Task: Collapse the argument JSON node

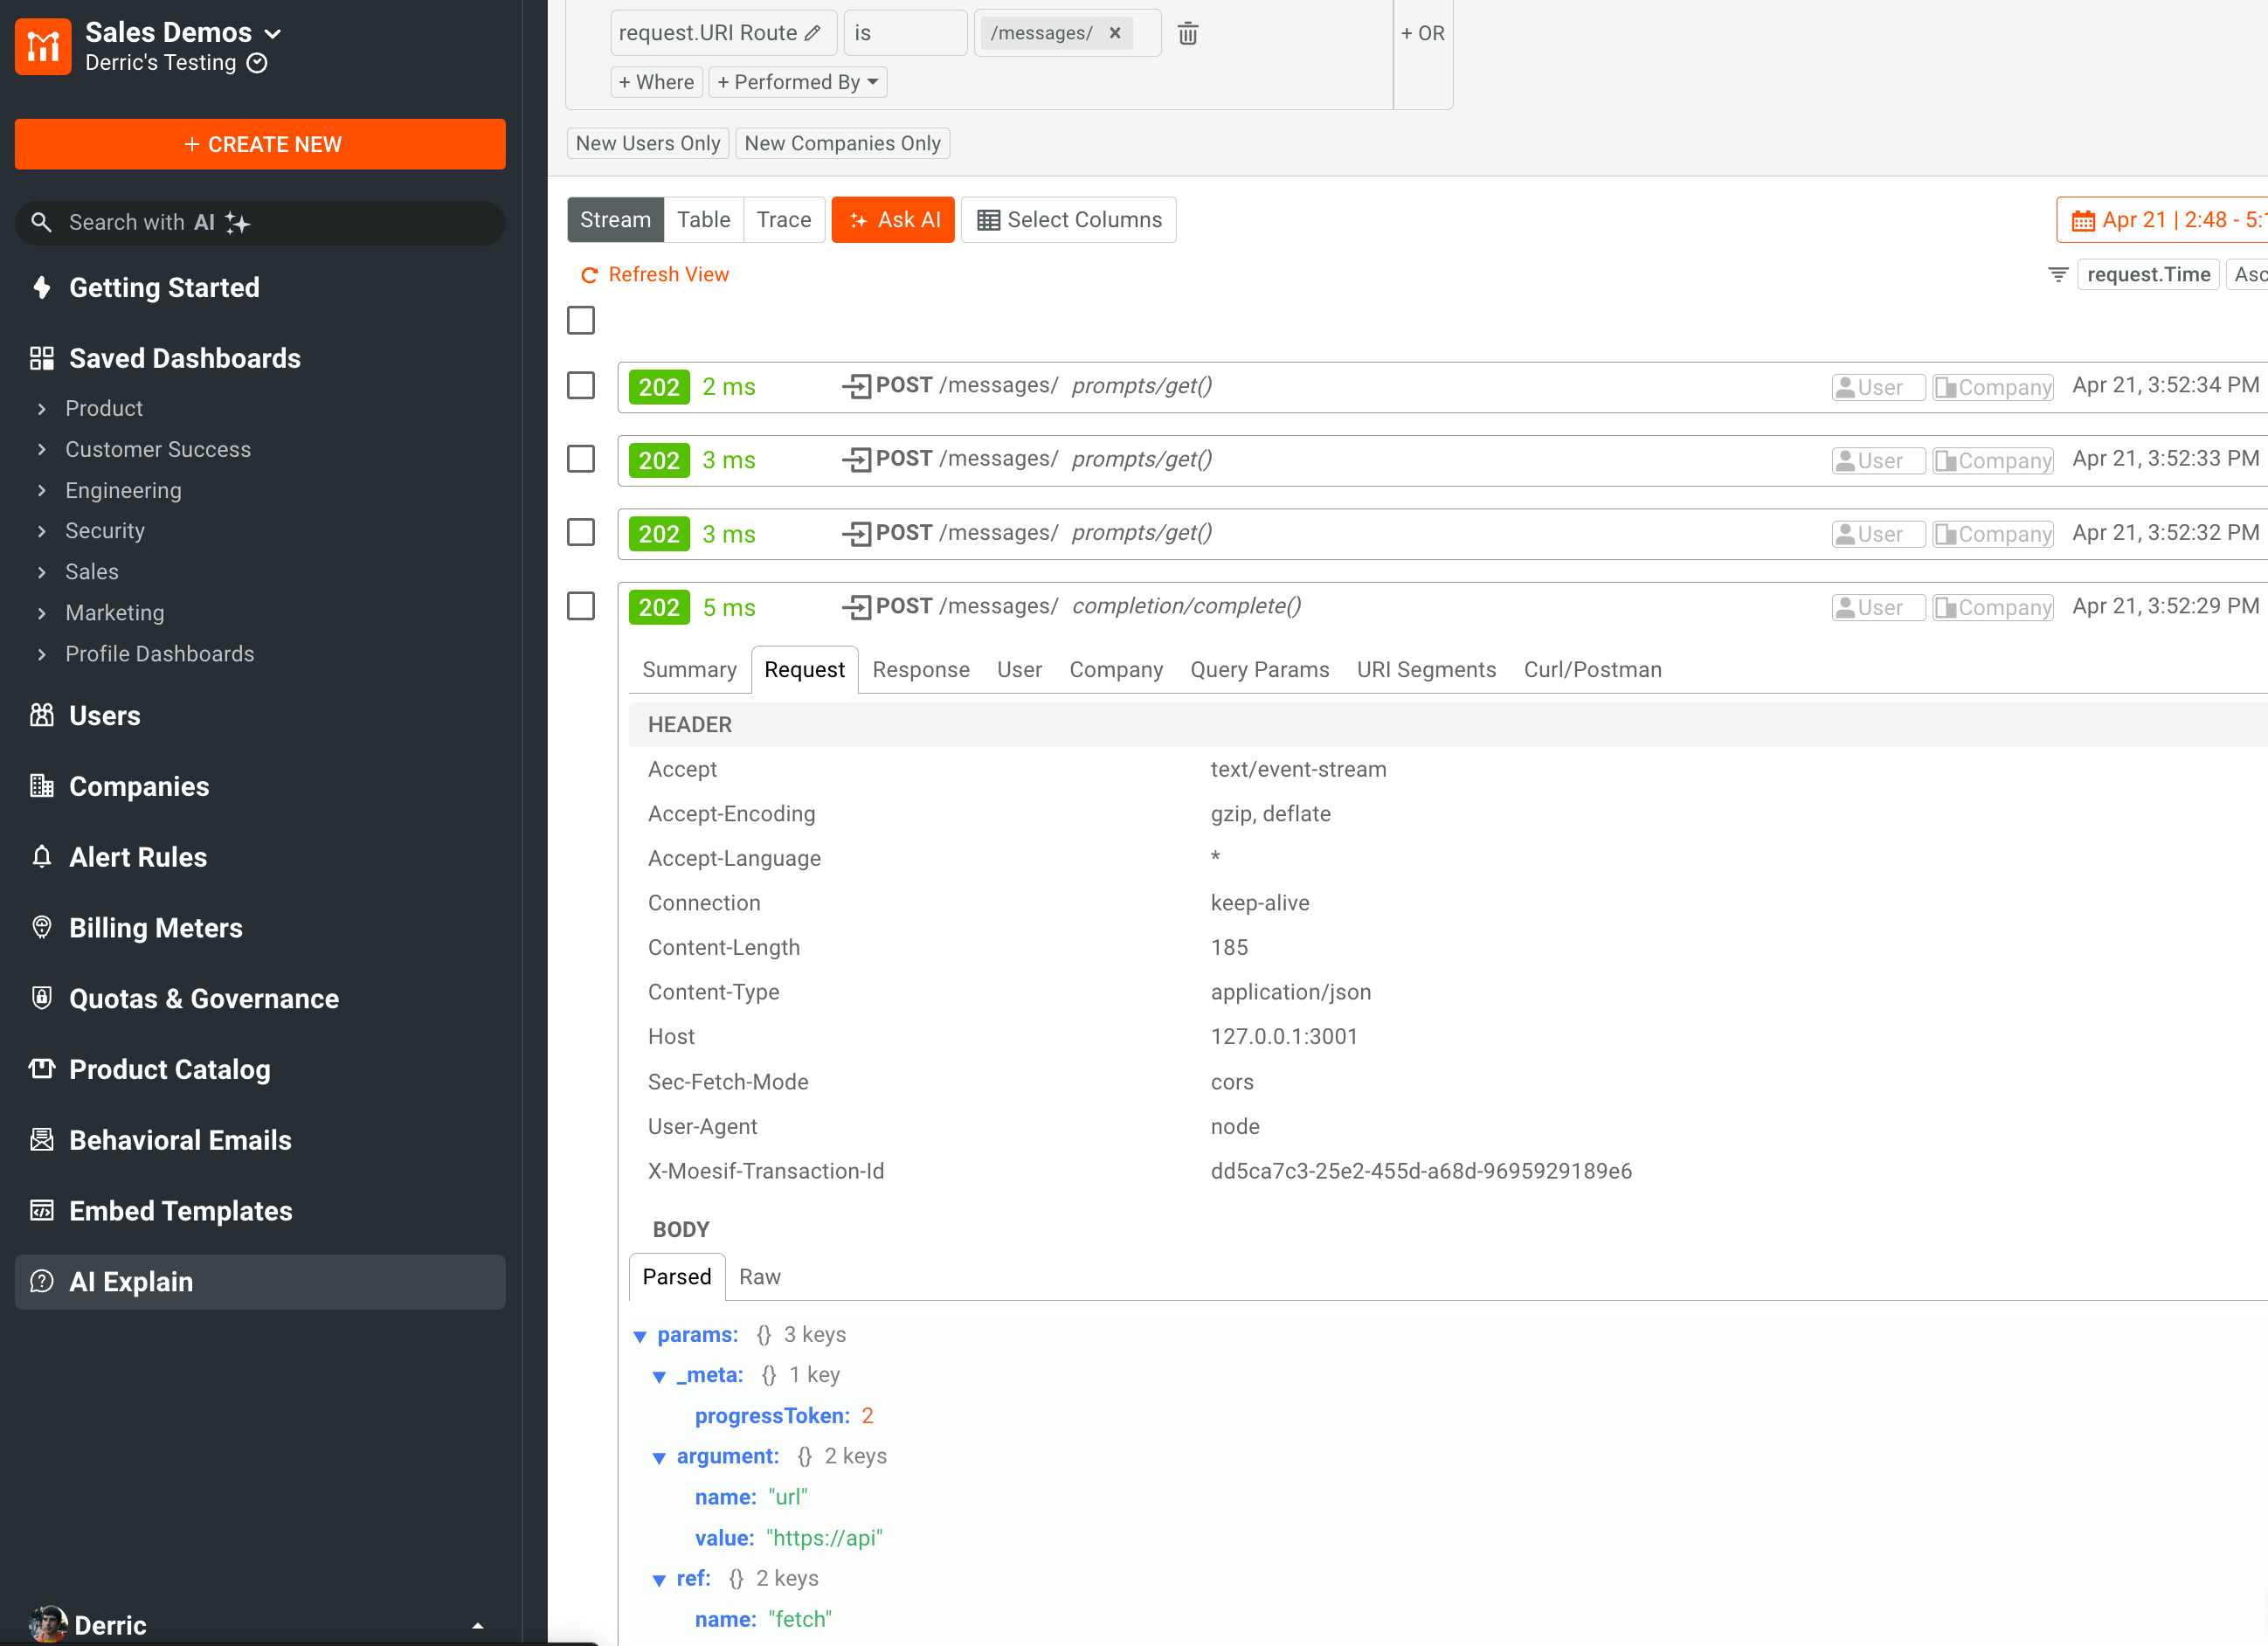Action: pos(659,1457)
